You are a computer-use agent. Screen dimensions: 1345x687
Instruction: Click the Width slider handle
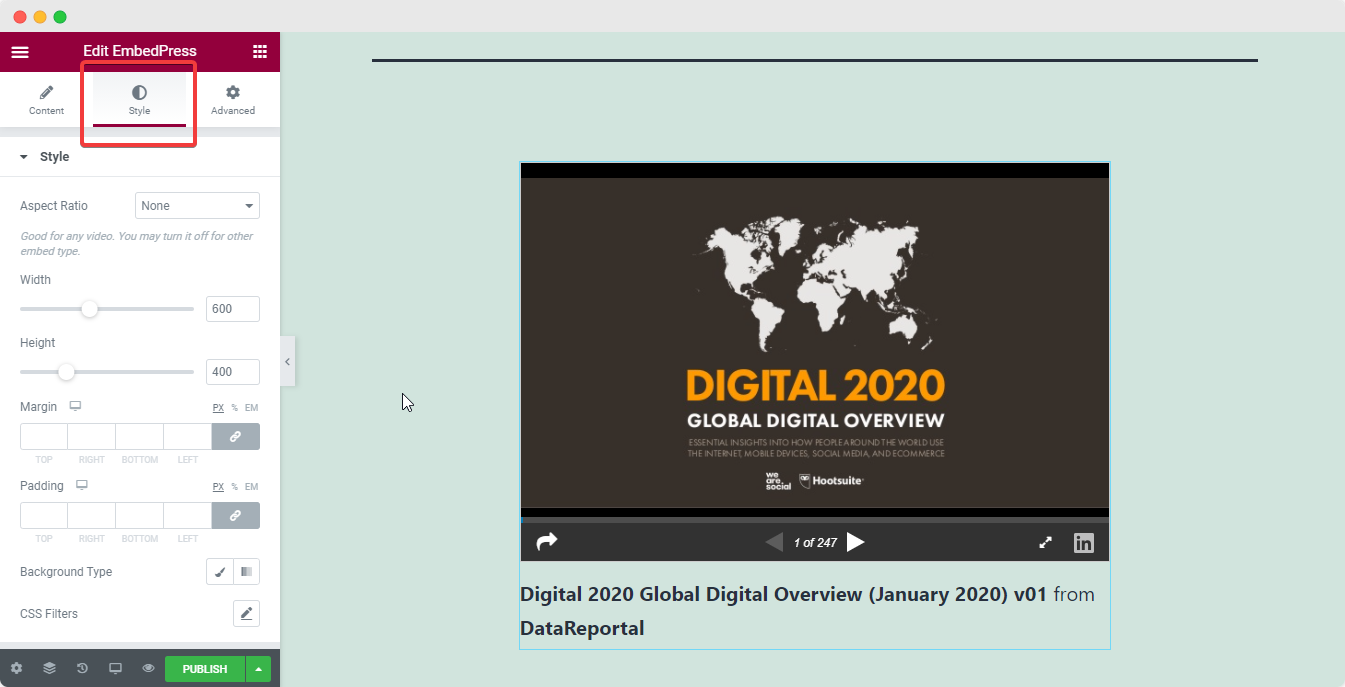(89, 309)
